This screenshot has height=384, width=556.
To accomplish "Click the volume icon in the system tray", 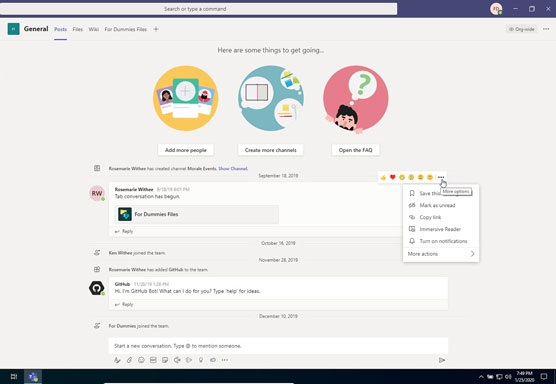I will (508, 377).
